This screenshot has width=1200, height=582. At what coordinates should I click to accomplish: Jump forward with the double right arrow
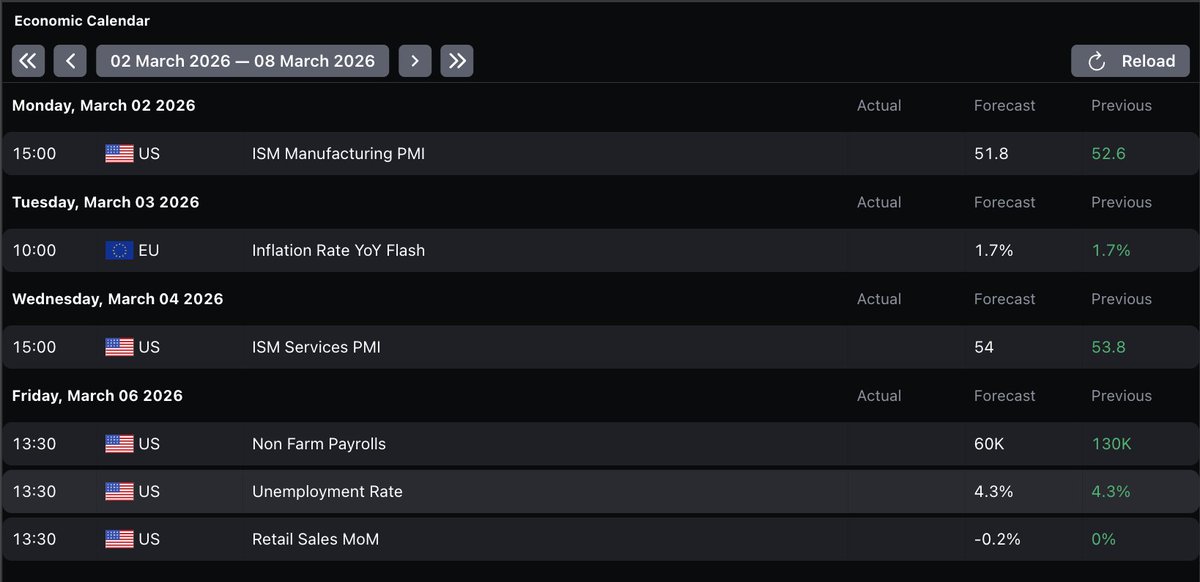click(x=457, y=61)
